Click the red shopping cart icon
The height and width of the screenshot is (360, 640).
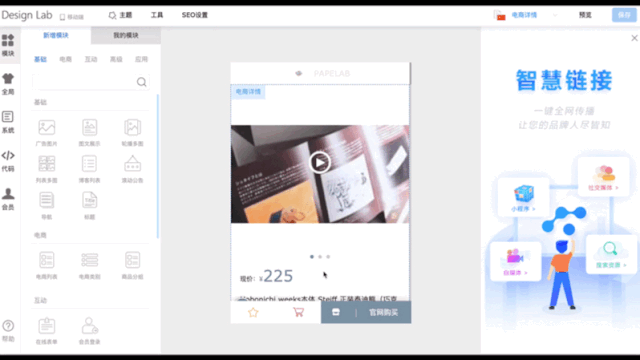pyautogui.click(x=298, y=312)
